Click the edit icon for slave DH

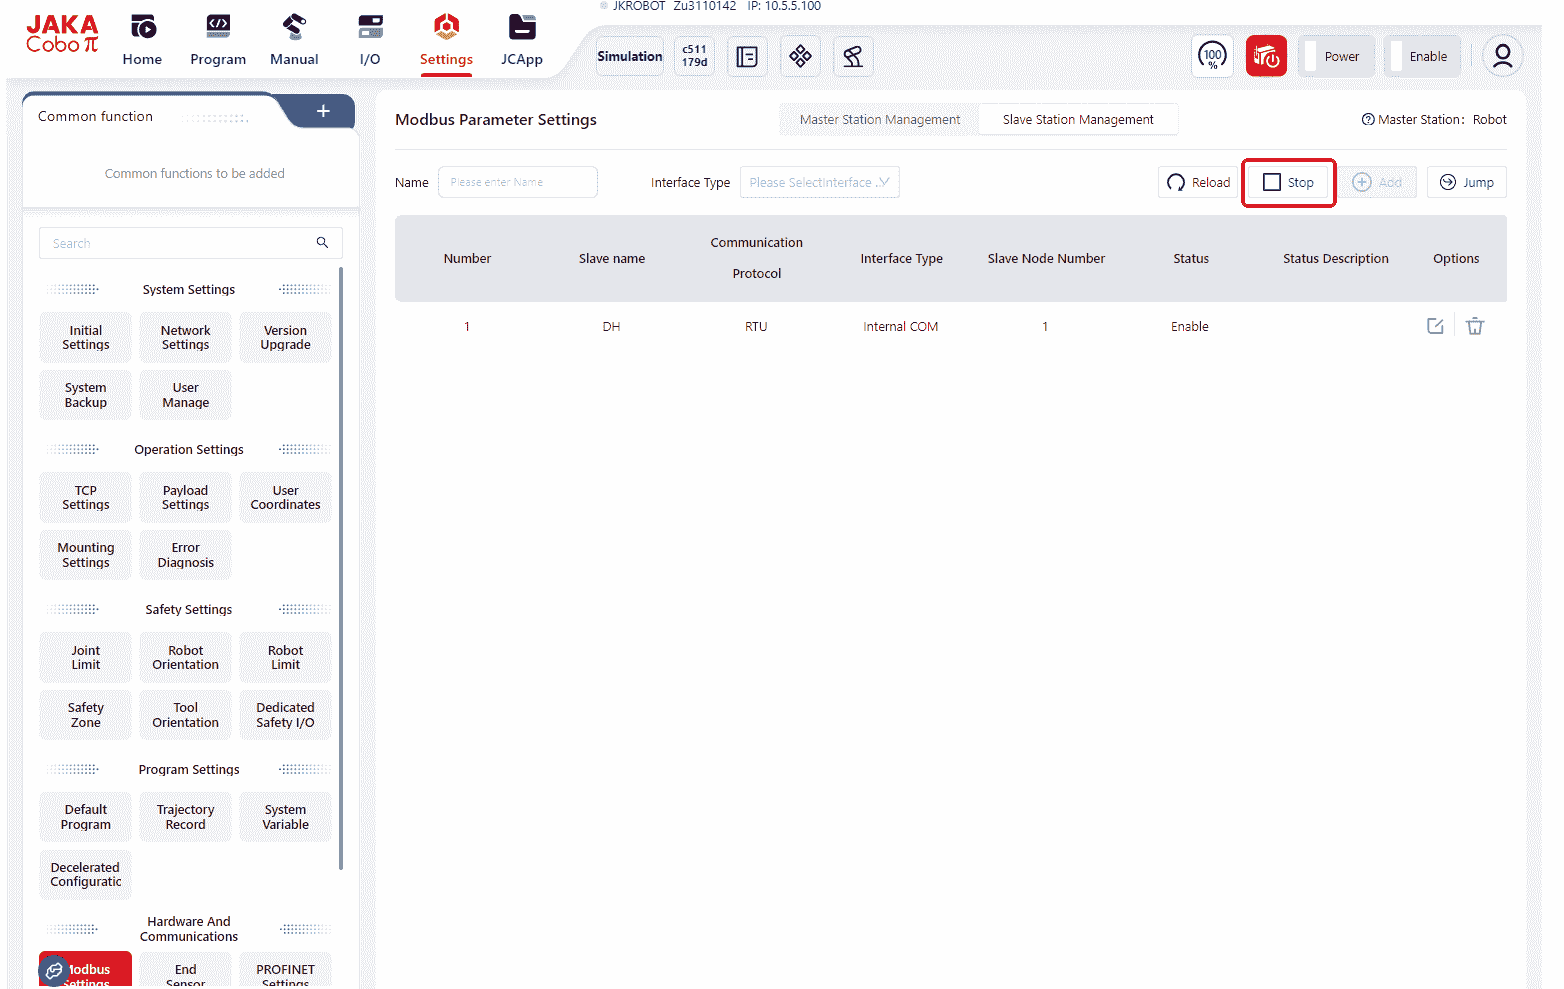point(1435,326)
